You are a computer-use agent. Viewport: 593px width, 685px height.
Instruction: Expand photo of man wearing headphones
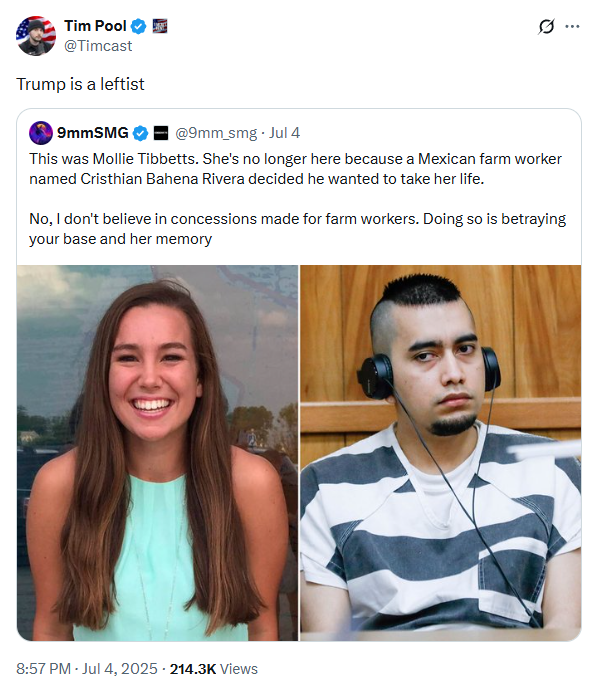click(x=440, y=453)
